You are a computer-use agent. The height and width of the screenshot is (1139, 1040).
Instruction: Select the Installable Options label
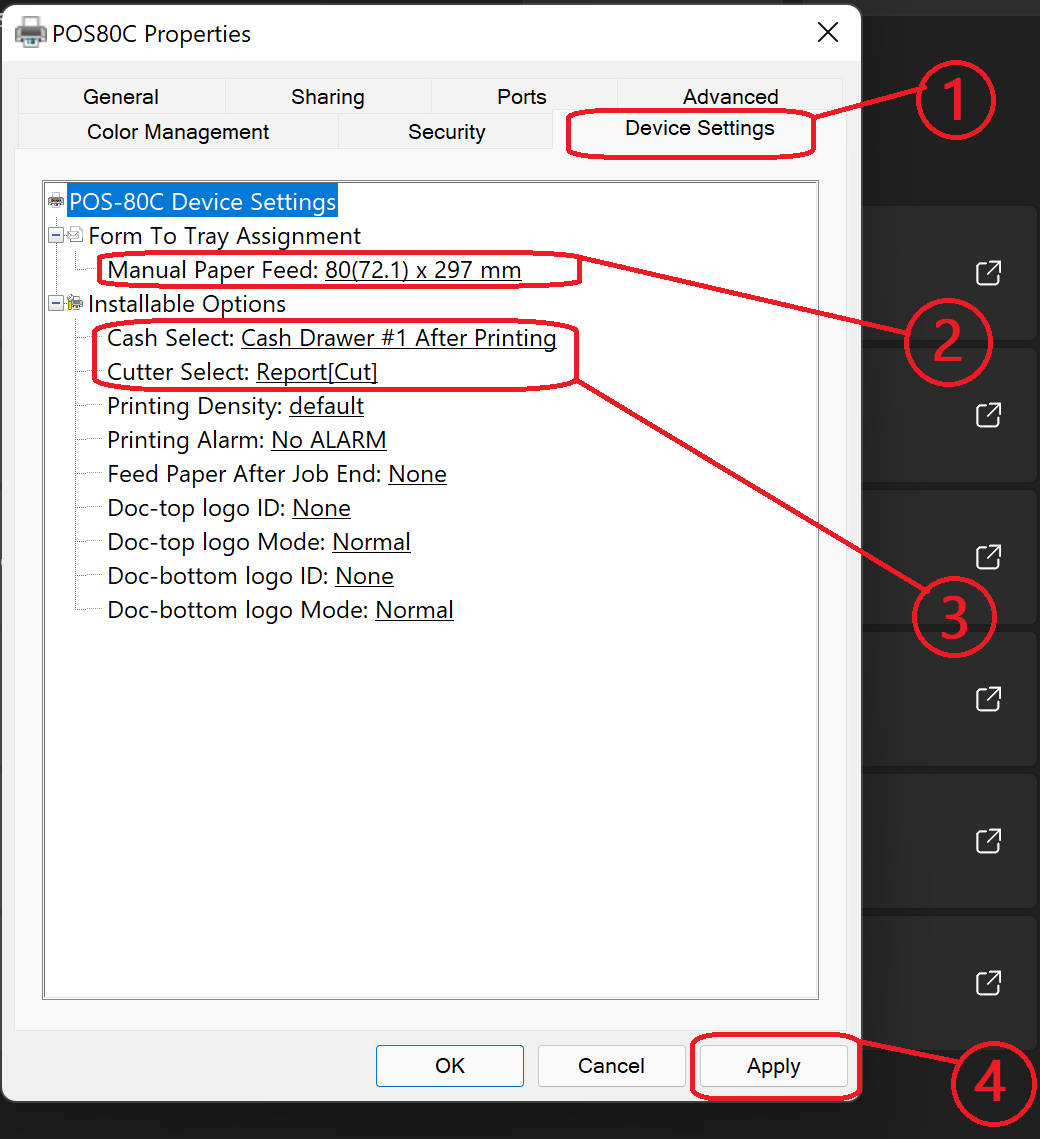click(x=187, y=304)
